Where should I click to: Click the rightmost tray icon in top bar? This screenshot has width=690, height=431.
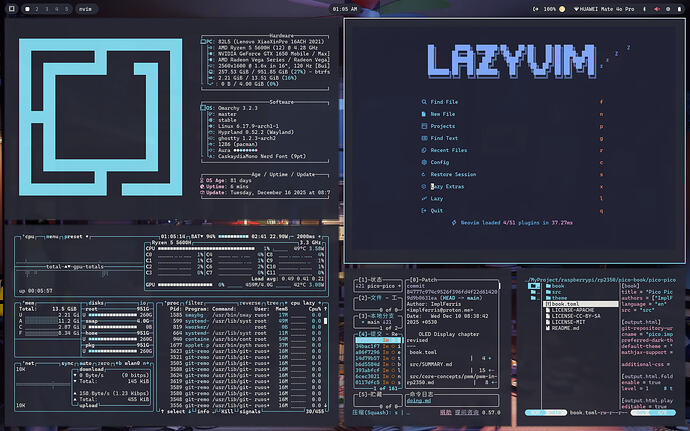pos(679,9)
